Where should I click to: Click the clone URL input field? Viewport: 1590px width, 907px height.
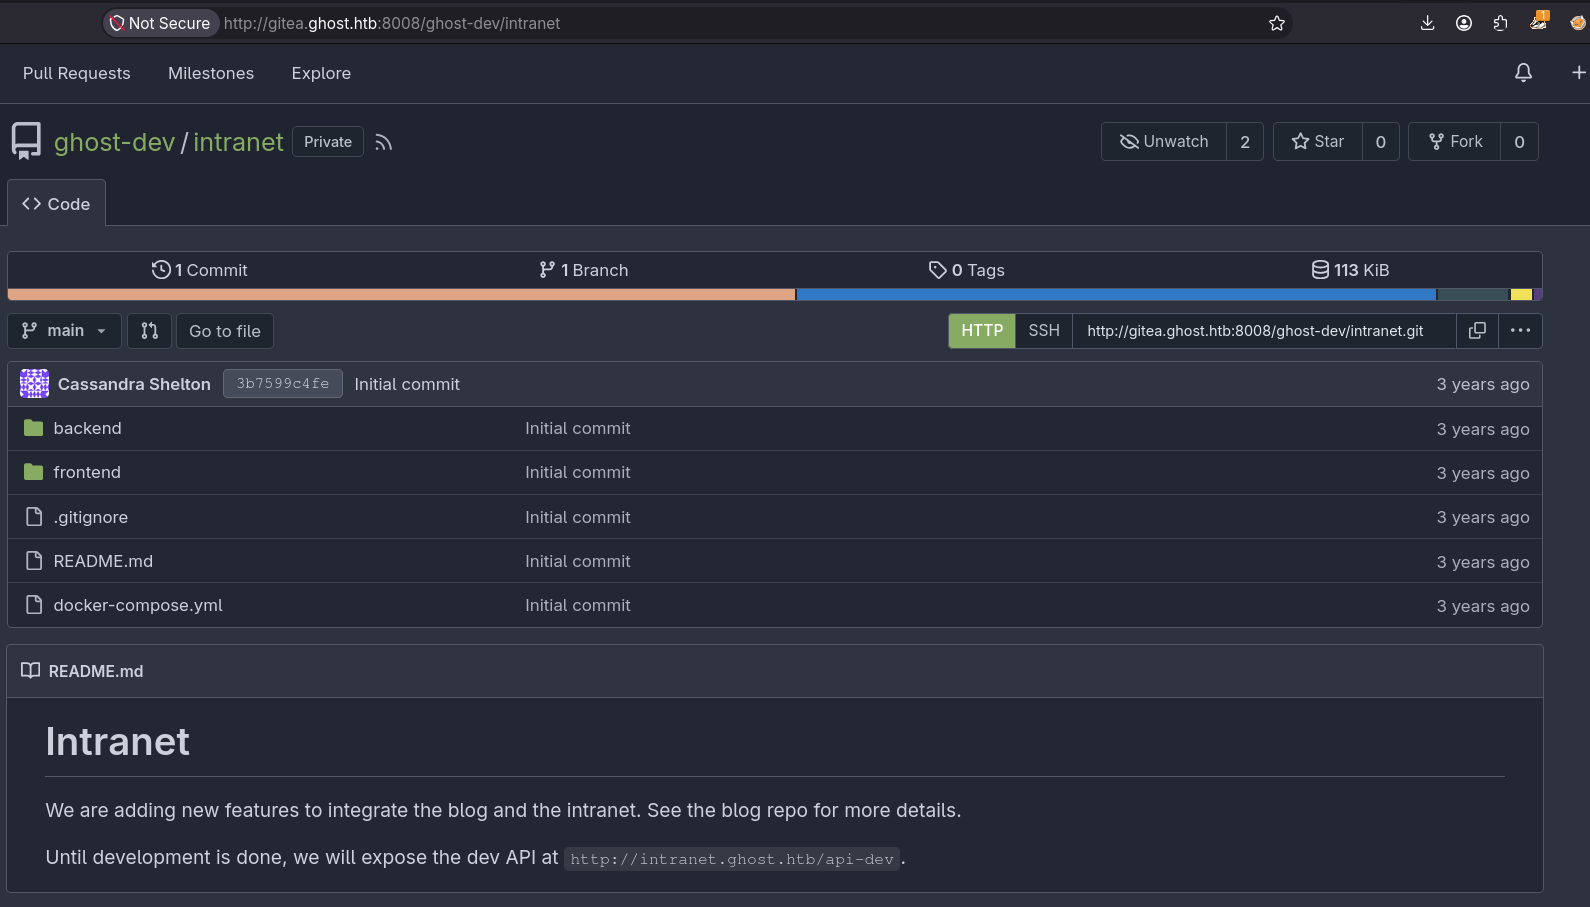[x=1264, y=331]
